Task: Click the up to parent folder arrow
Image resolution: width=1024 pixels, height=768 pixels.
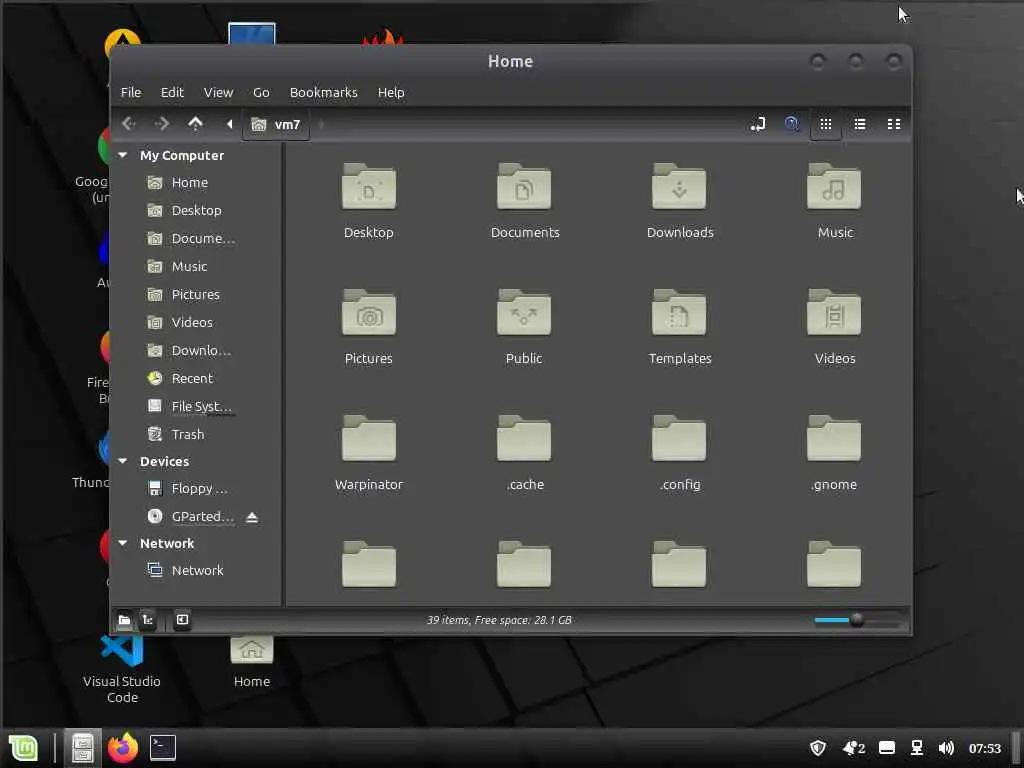Action: pos(195,124)
